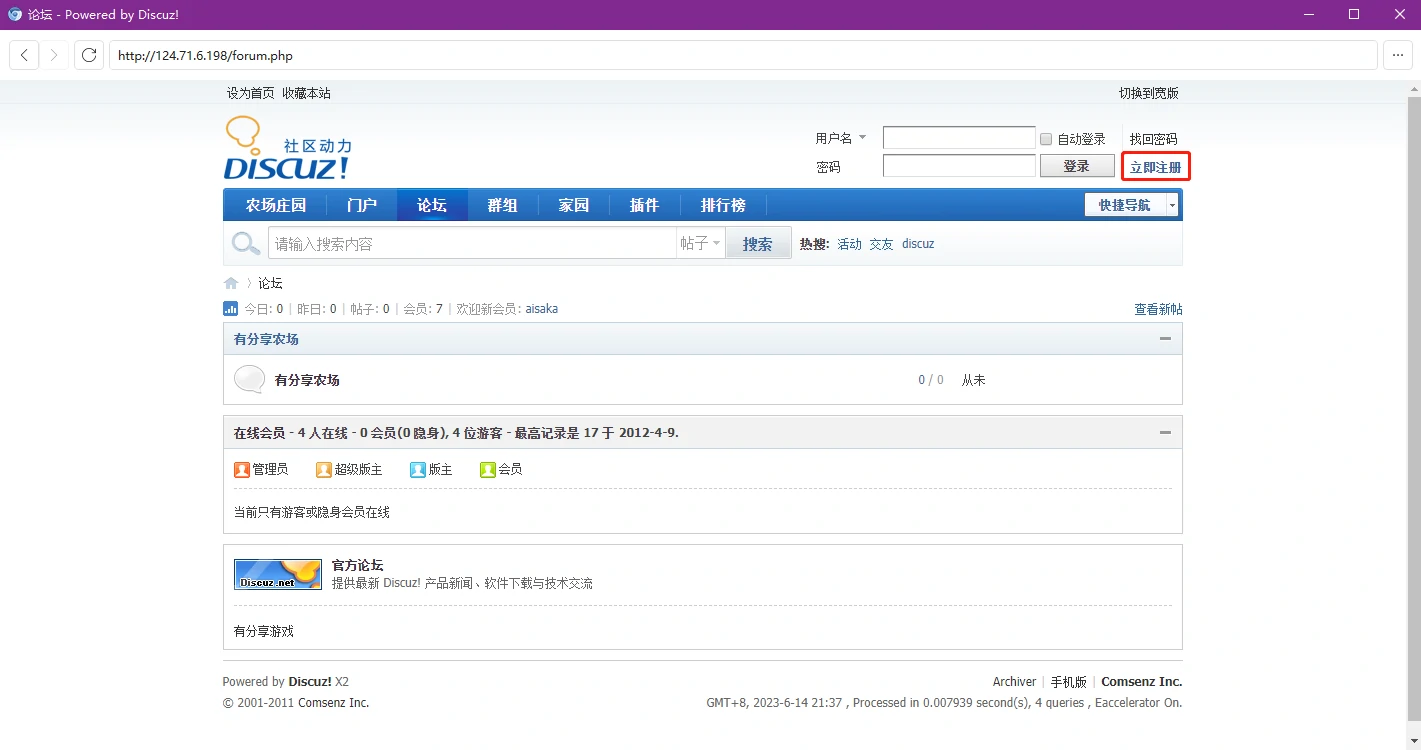The height and width of the screenshot is (750, 1421).
Task: Click the magnifier search icon
Action: 245,243
